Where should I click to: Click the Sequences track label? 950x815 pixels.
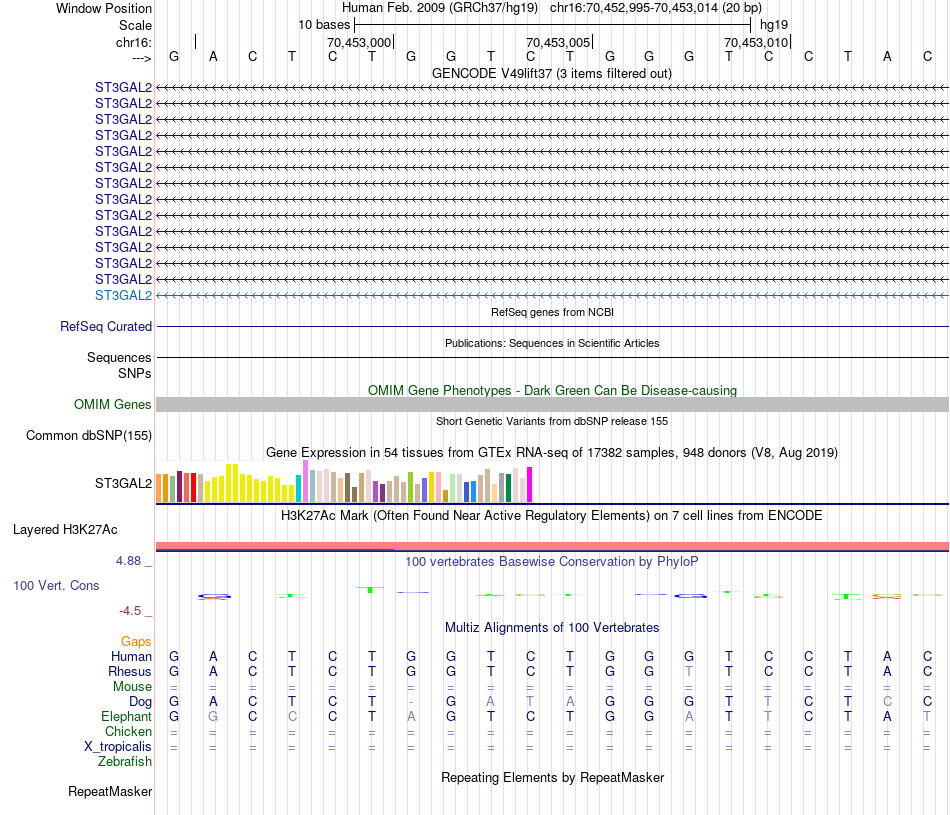[119, 358]
